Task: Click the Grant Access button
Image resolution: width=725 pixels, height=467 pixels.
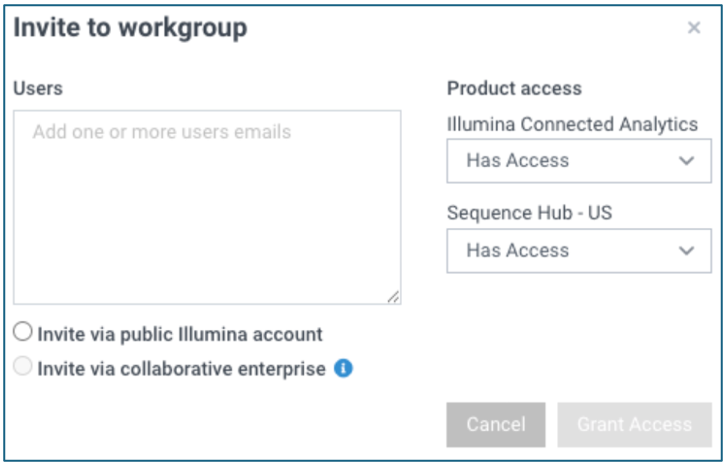Action: pos(634,424)
